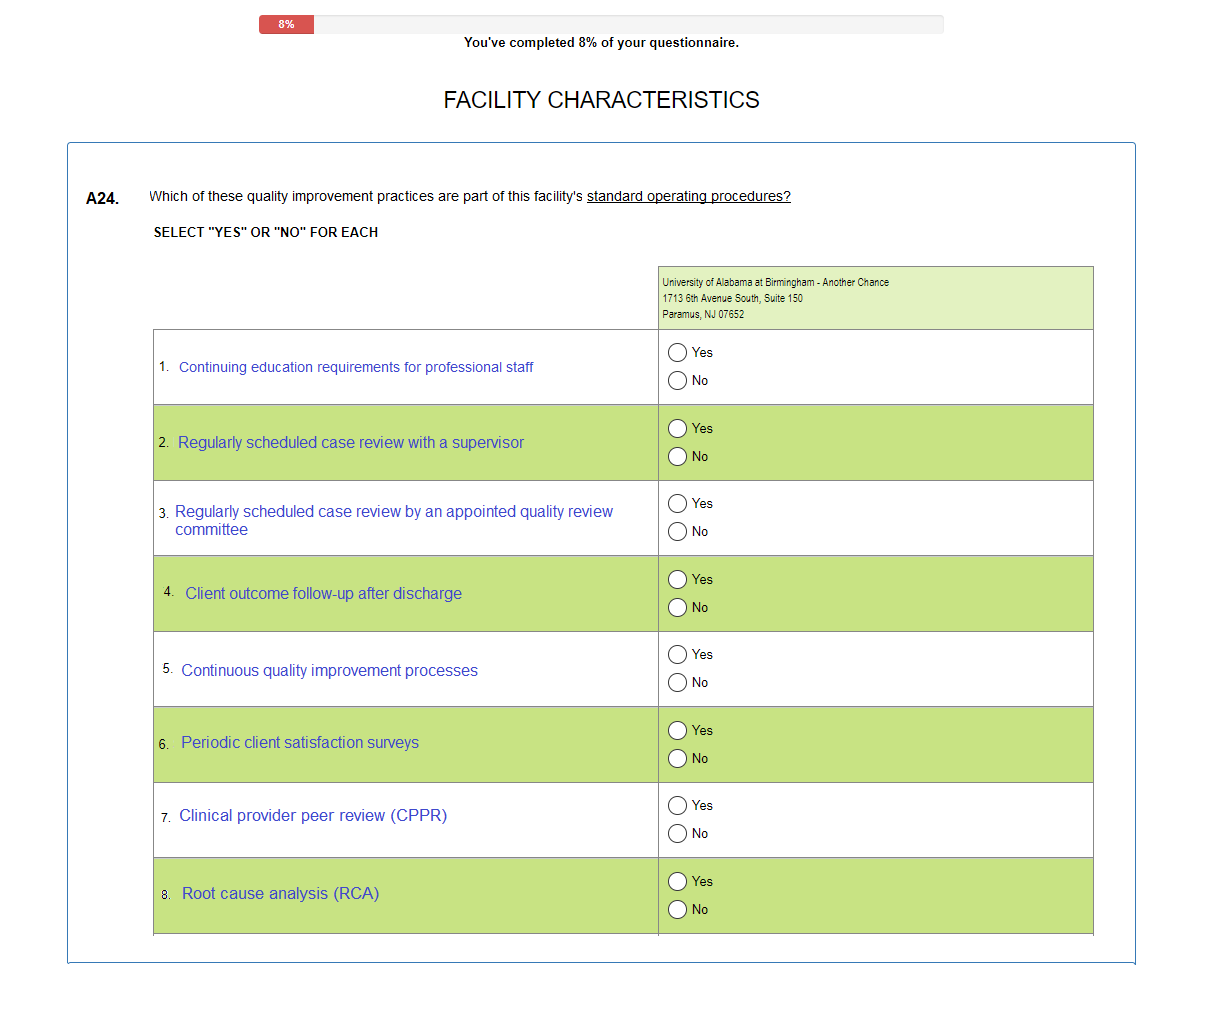Click the red 8% progress bar
Image resolution: width=1208 pixels, height=1011 pixels.
pos(286,25)
